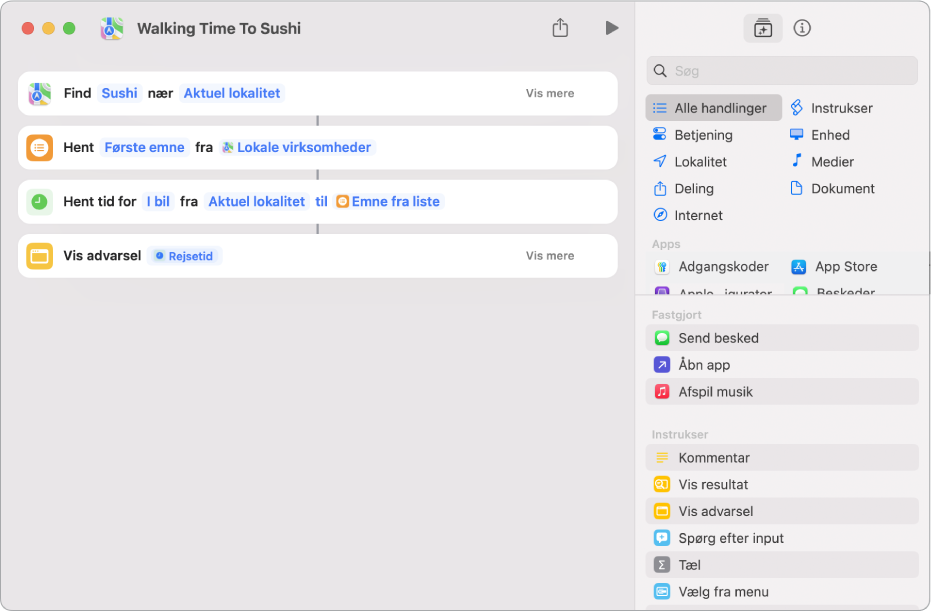The height and width of the screenshot is (612, 931).
Task: Click the yellow alert icon on the Vis advarsel action
Action: tap(40, 256)
